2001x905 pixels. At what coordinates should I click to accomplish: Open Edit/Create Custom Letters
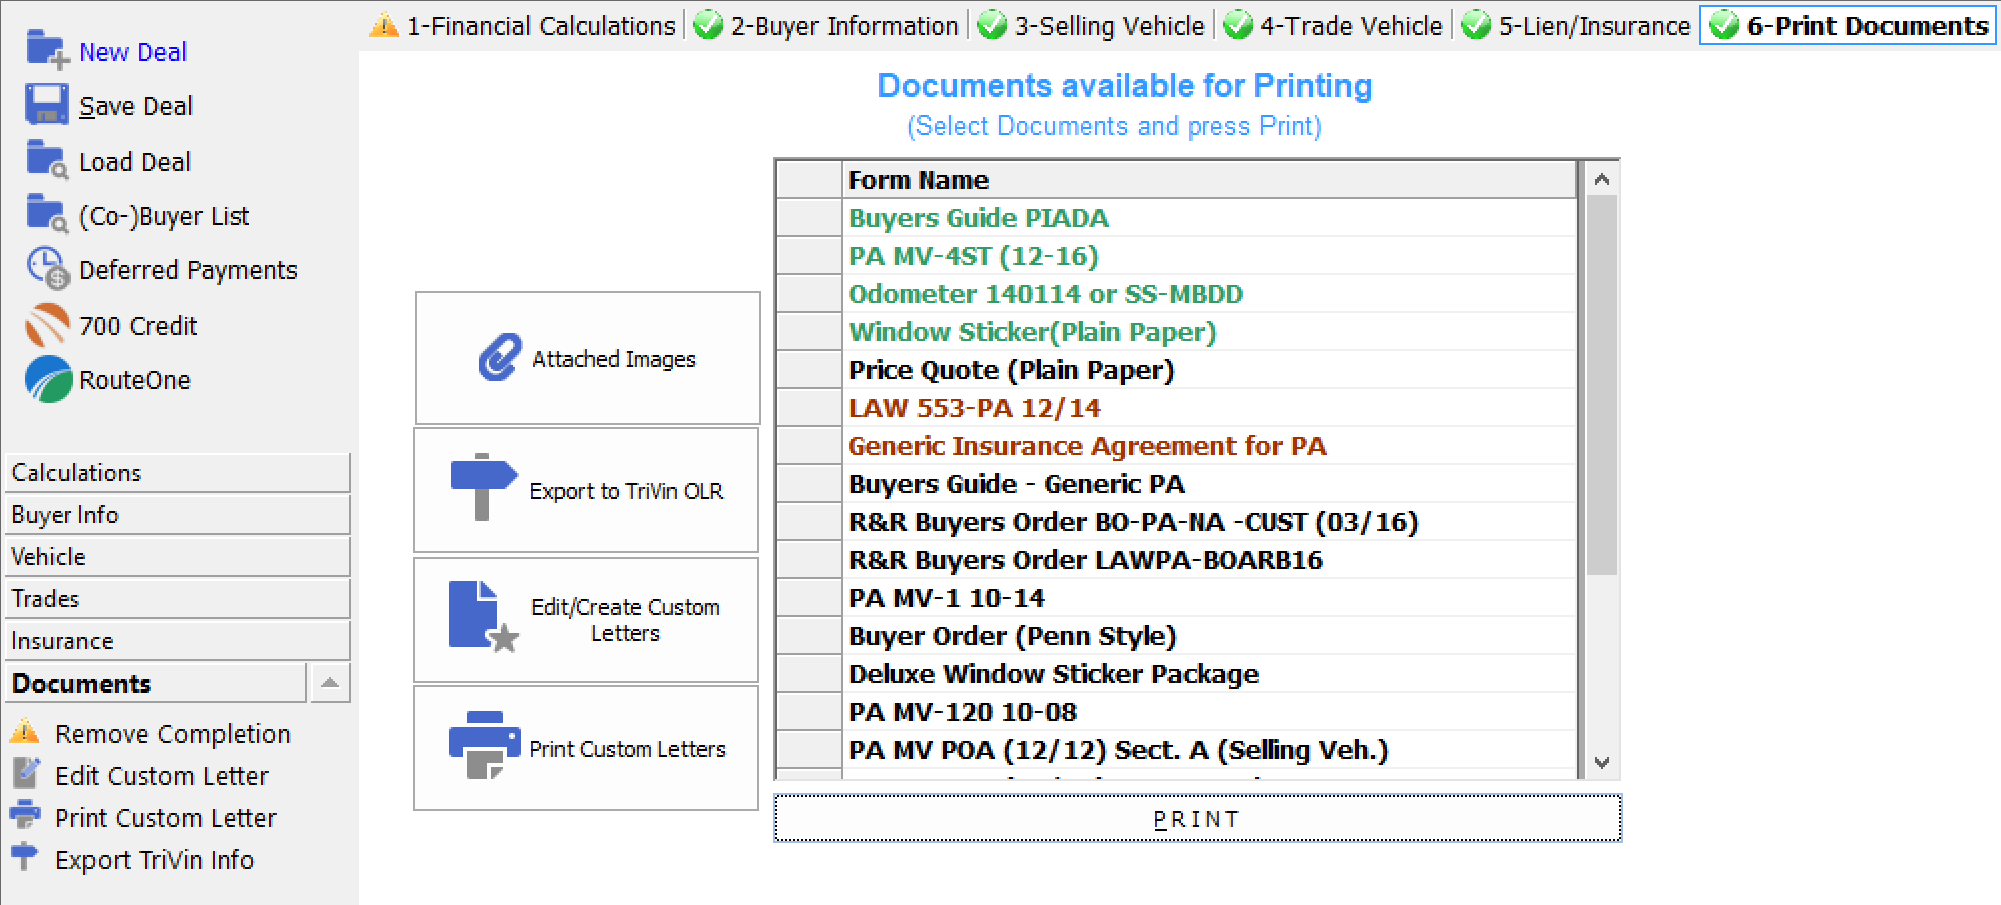[x=585, y=619]
